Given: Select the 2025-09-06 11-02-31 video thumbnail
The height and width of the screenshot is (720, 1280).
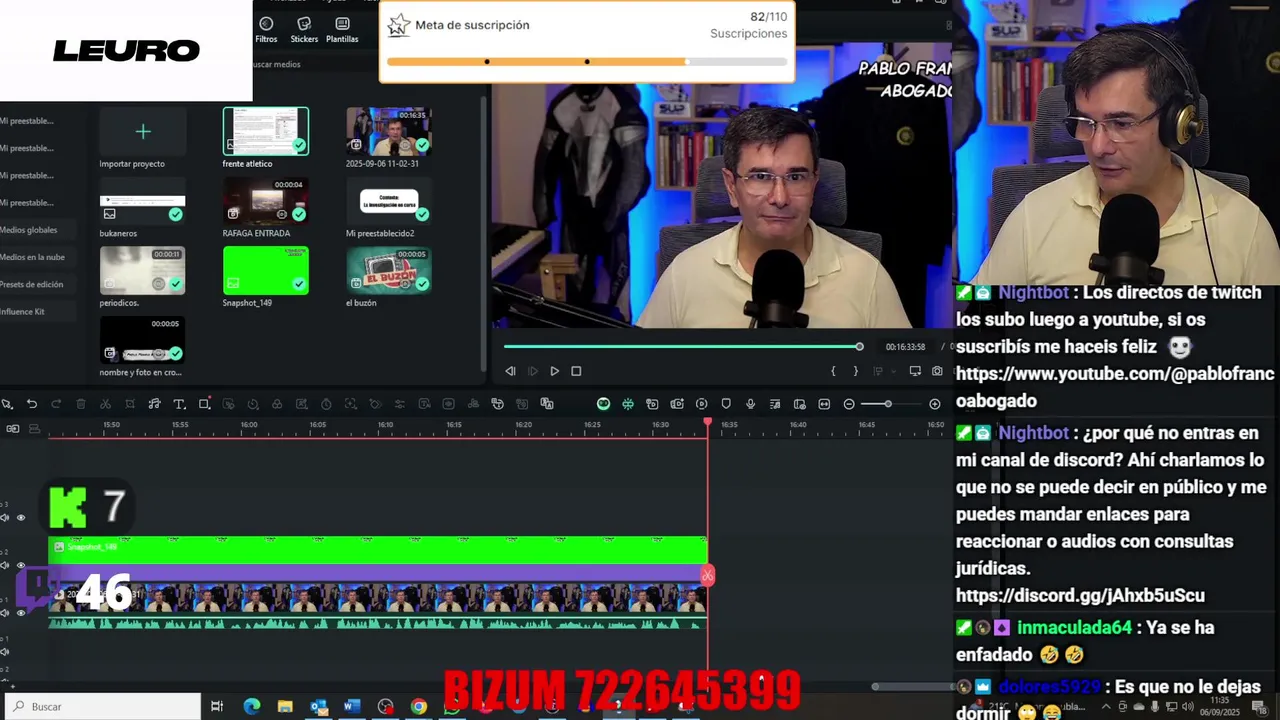Looking at the screenshot, I should [x=389, y=131].
